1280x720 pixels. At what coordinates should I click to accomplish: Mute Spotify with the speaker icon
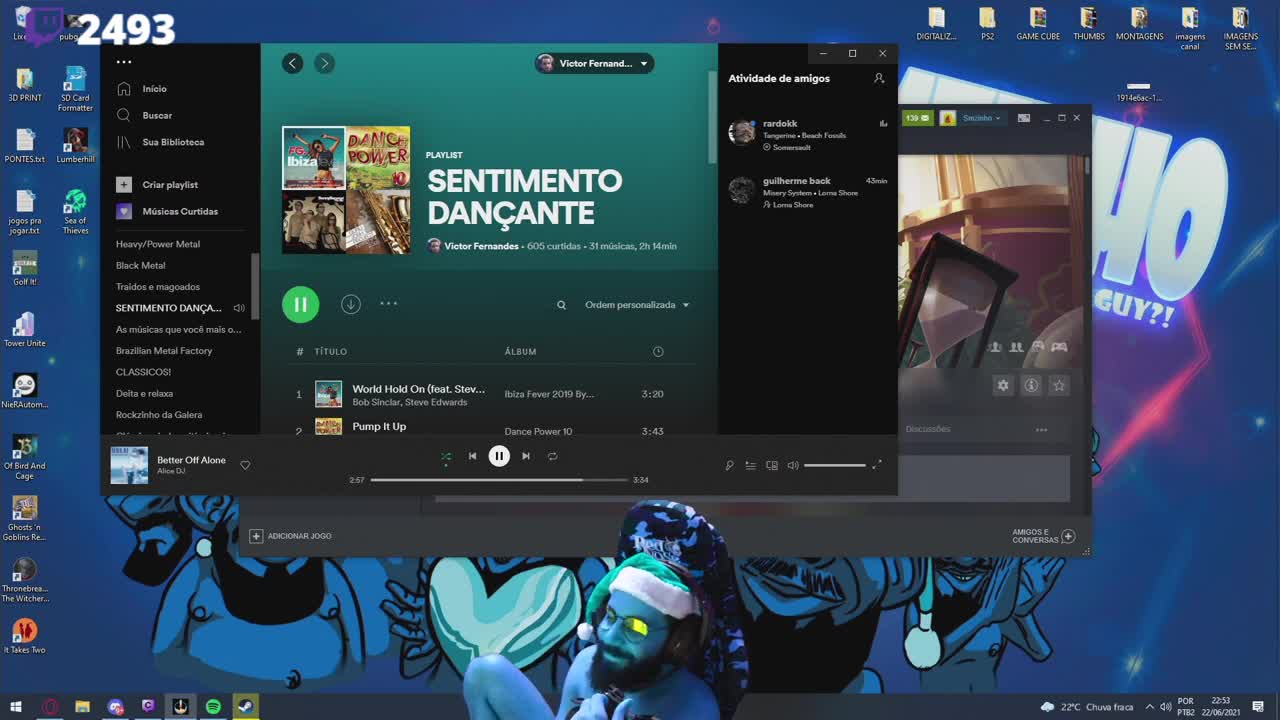pyautogui.click(x=793, y=465)
